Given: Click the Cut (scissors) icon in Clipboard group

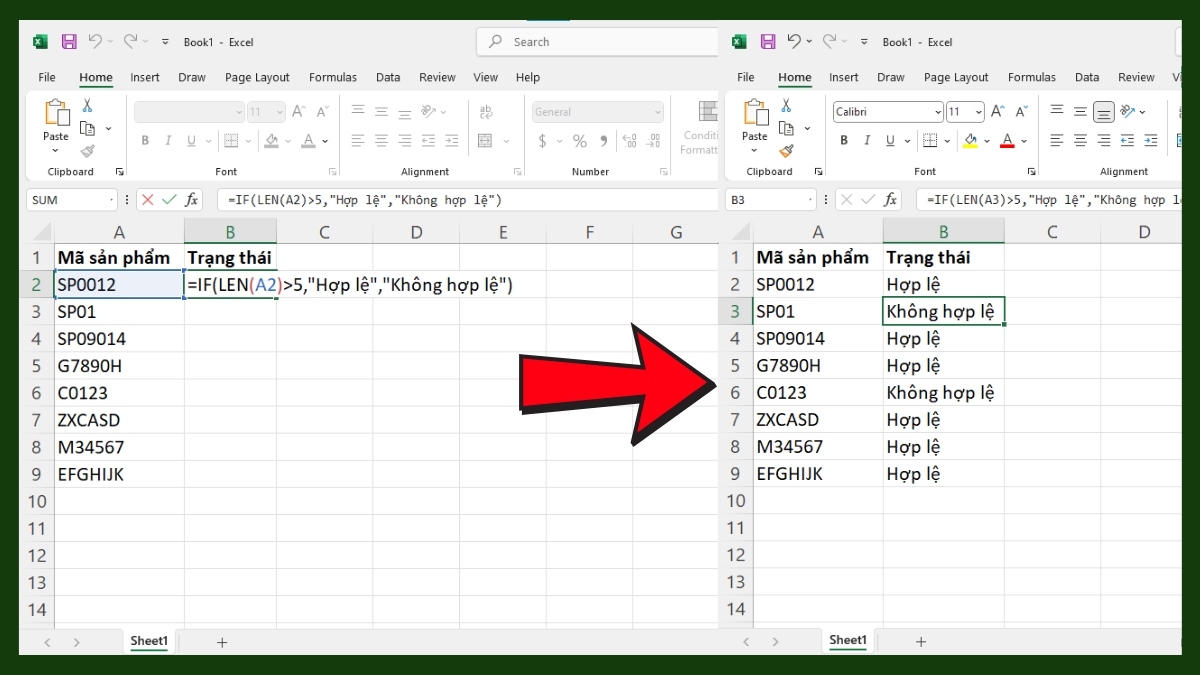Looking at the screenshot, I should (x=87, y=103).
